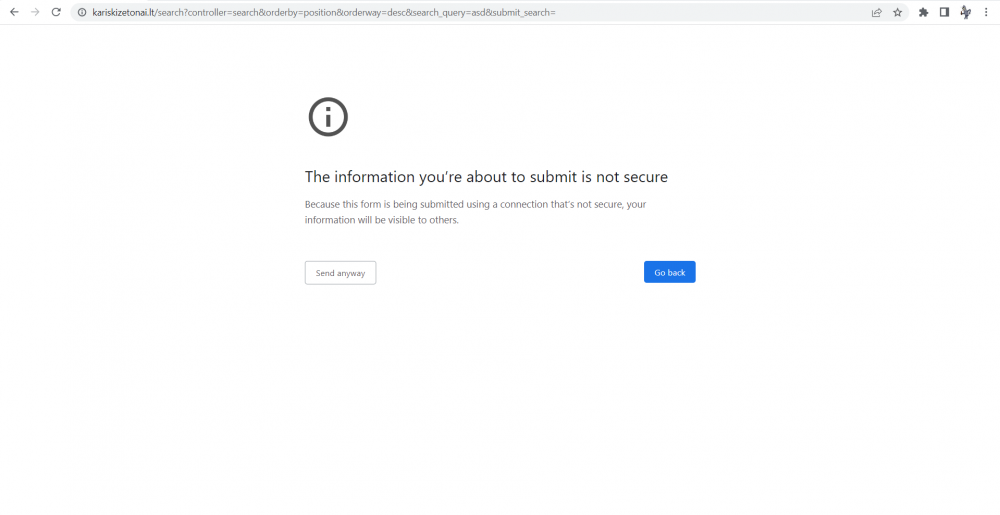Click the 'Because this form' explanation line
The image size is (1000, 515).
pos(475,204)
